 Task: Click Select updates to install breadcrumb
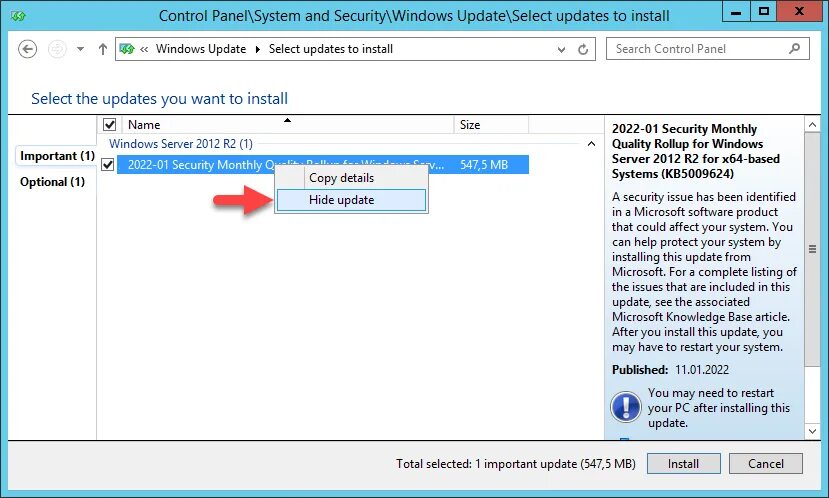[330, 49]
